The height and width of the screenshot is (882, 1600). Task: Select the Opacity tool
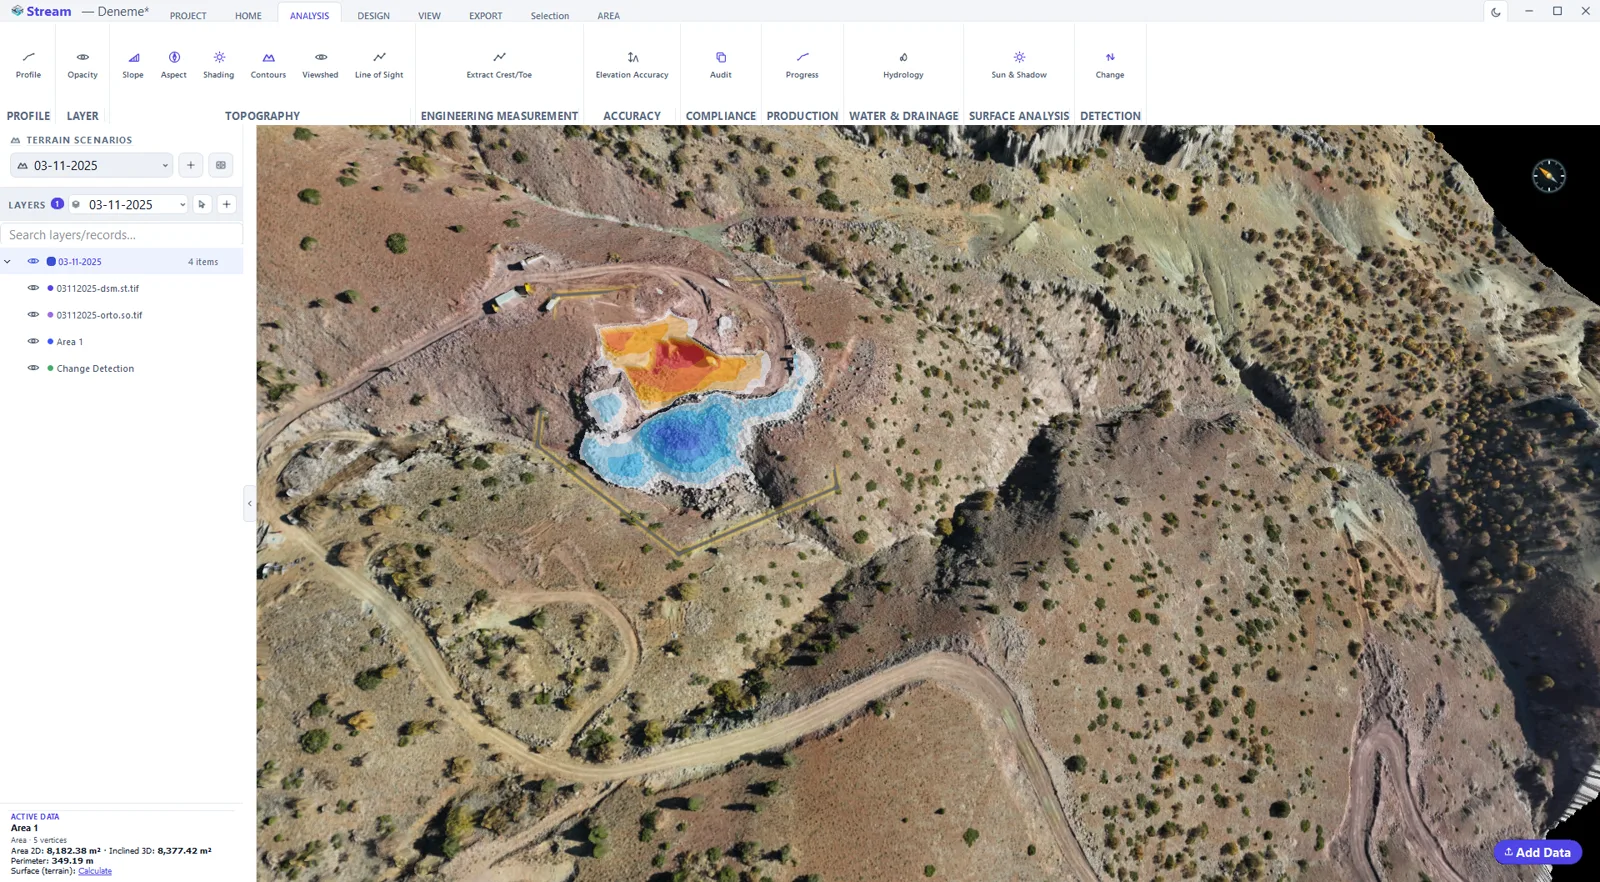coord(82,65)
